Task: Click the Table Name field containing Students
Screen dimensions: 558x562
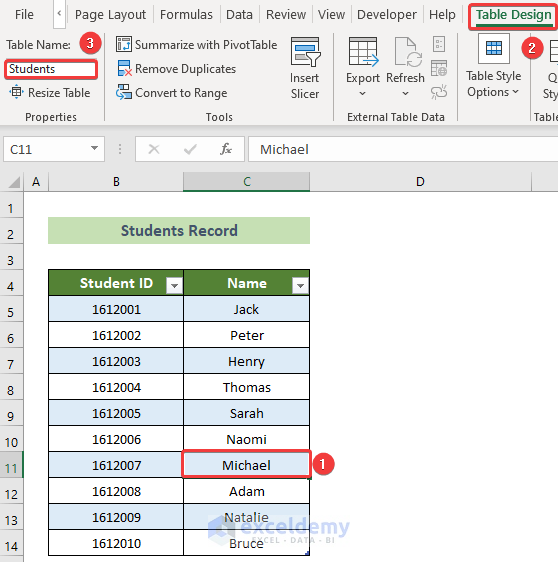Action: point(51,69)
